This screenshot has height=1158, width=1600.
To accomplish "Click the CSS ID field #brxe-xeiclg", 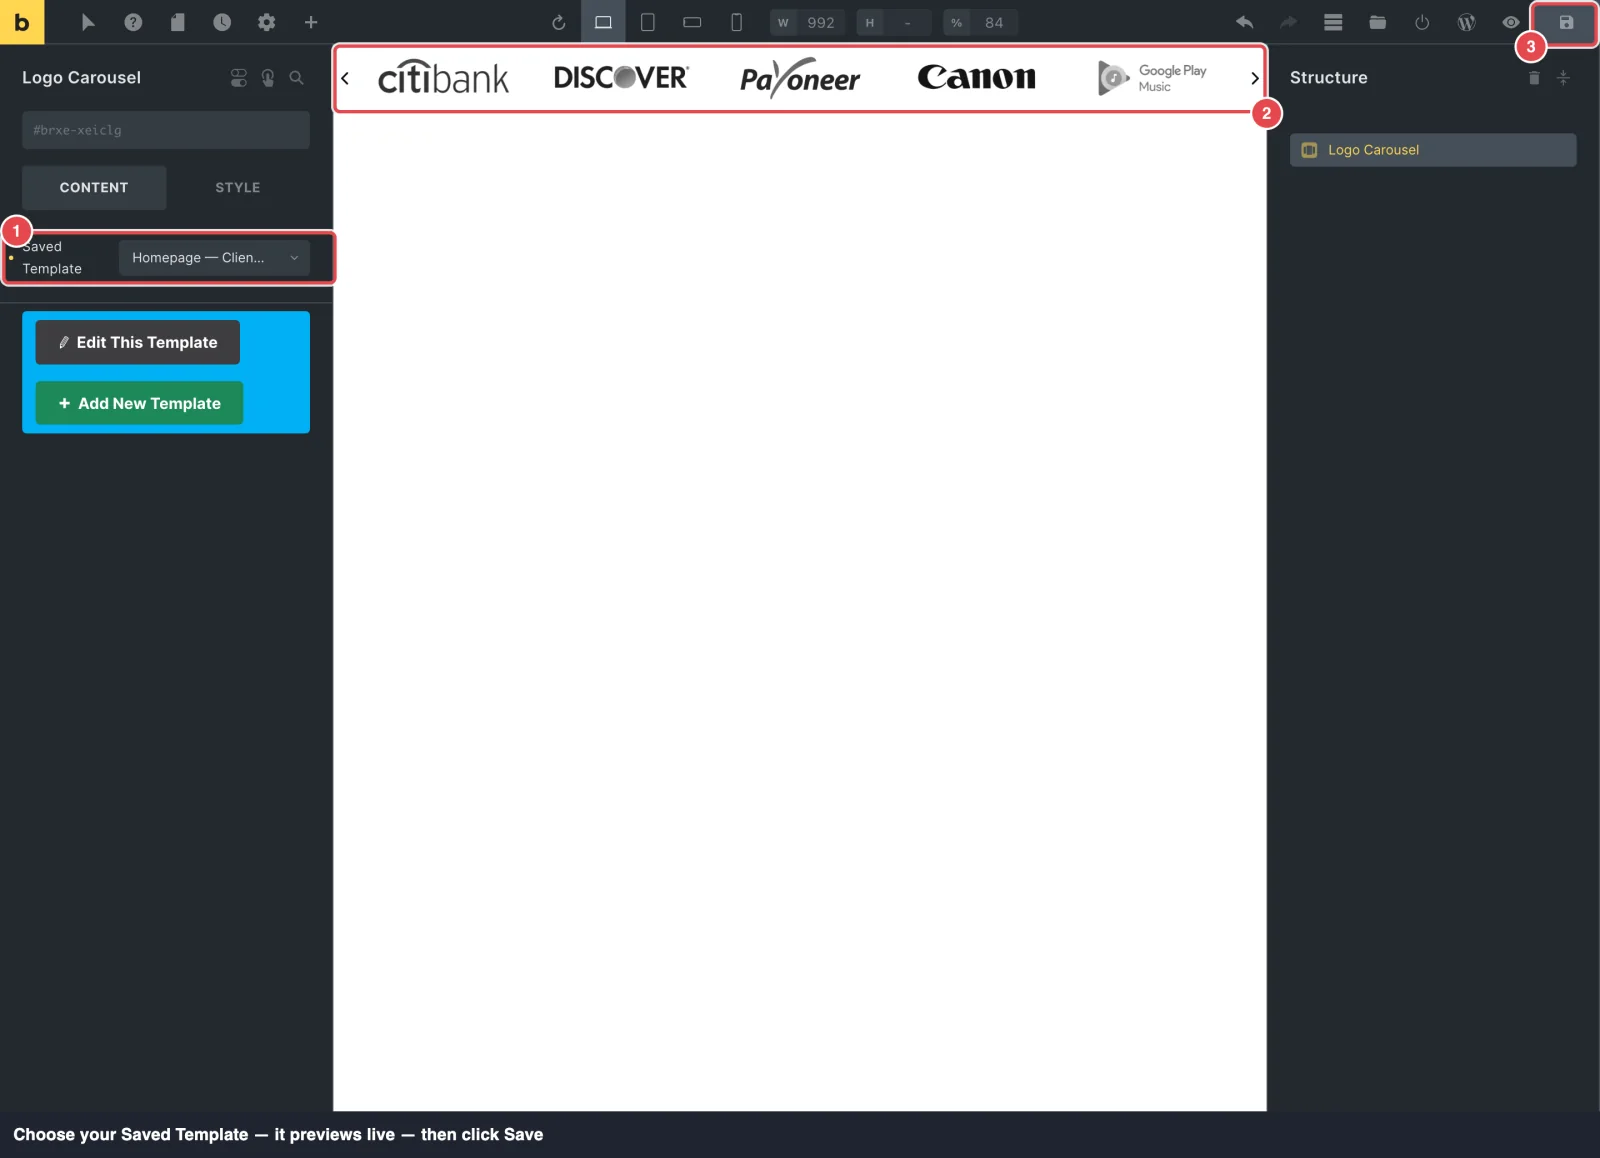I will (166, 130).
